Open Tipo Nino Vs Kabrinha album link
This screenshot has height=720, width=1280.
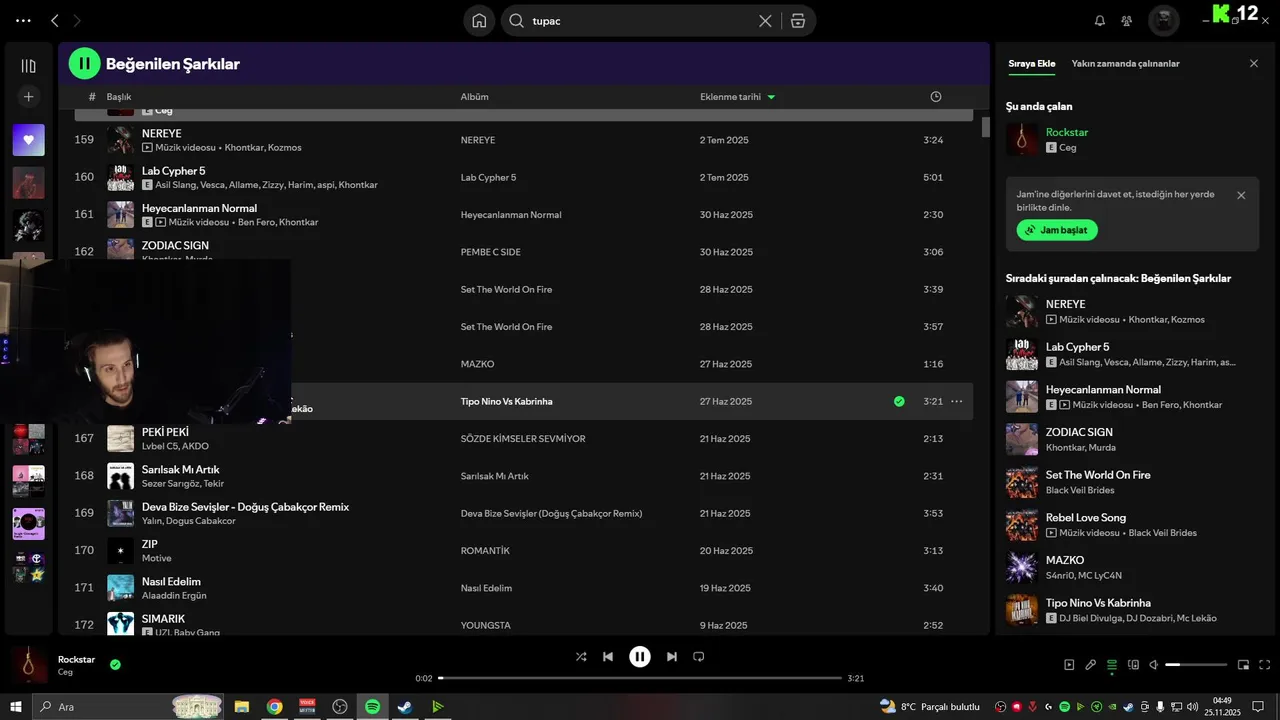[x=506, y=401]
